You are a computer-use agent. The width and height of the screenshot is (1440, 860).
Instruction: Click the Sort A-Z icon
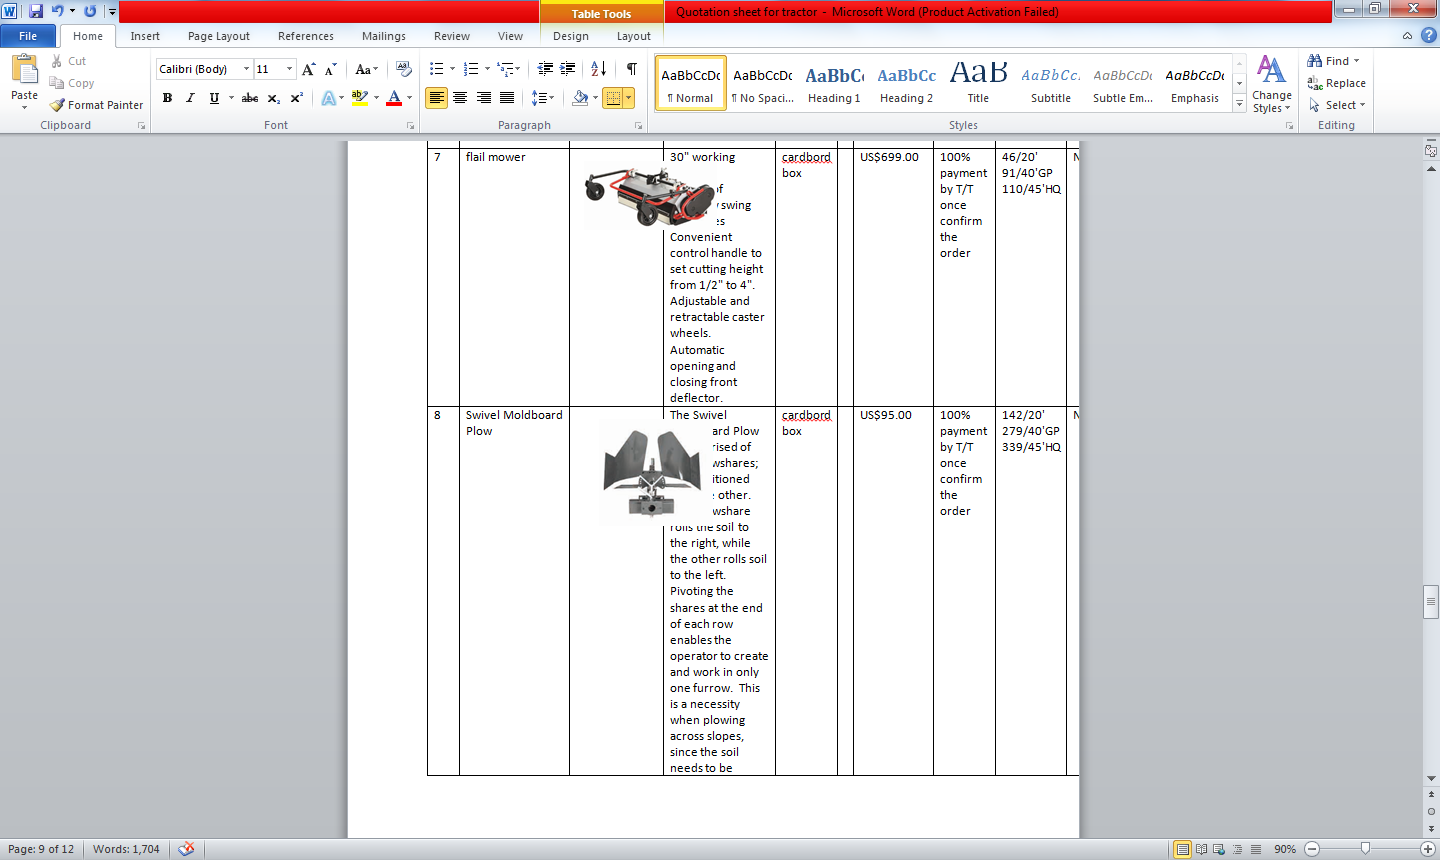pos(598,69)
